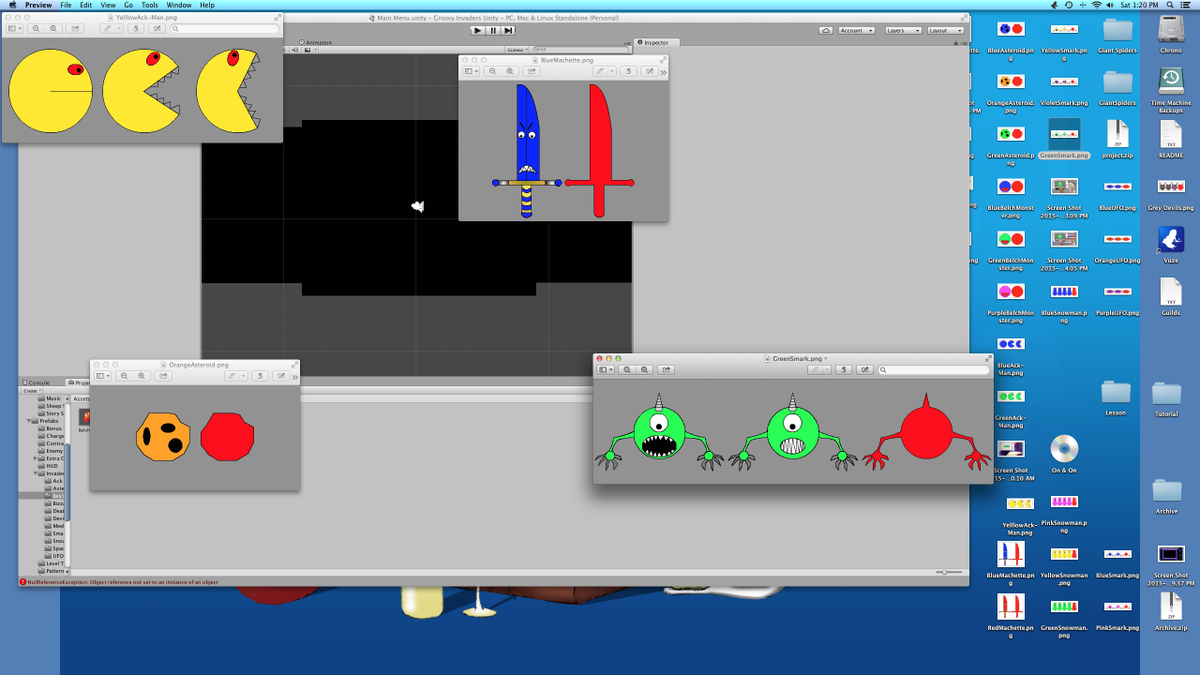Click search field in YellowAck-Man.png window
Viewport: 1200px width, 675px height.
tap(224, 28)
